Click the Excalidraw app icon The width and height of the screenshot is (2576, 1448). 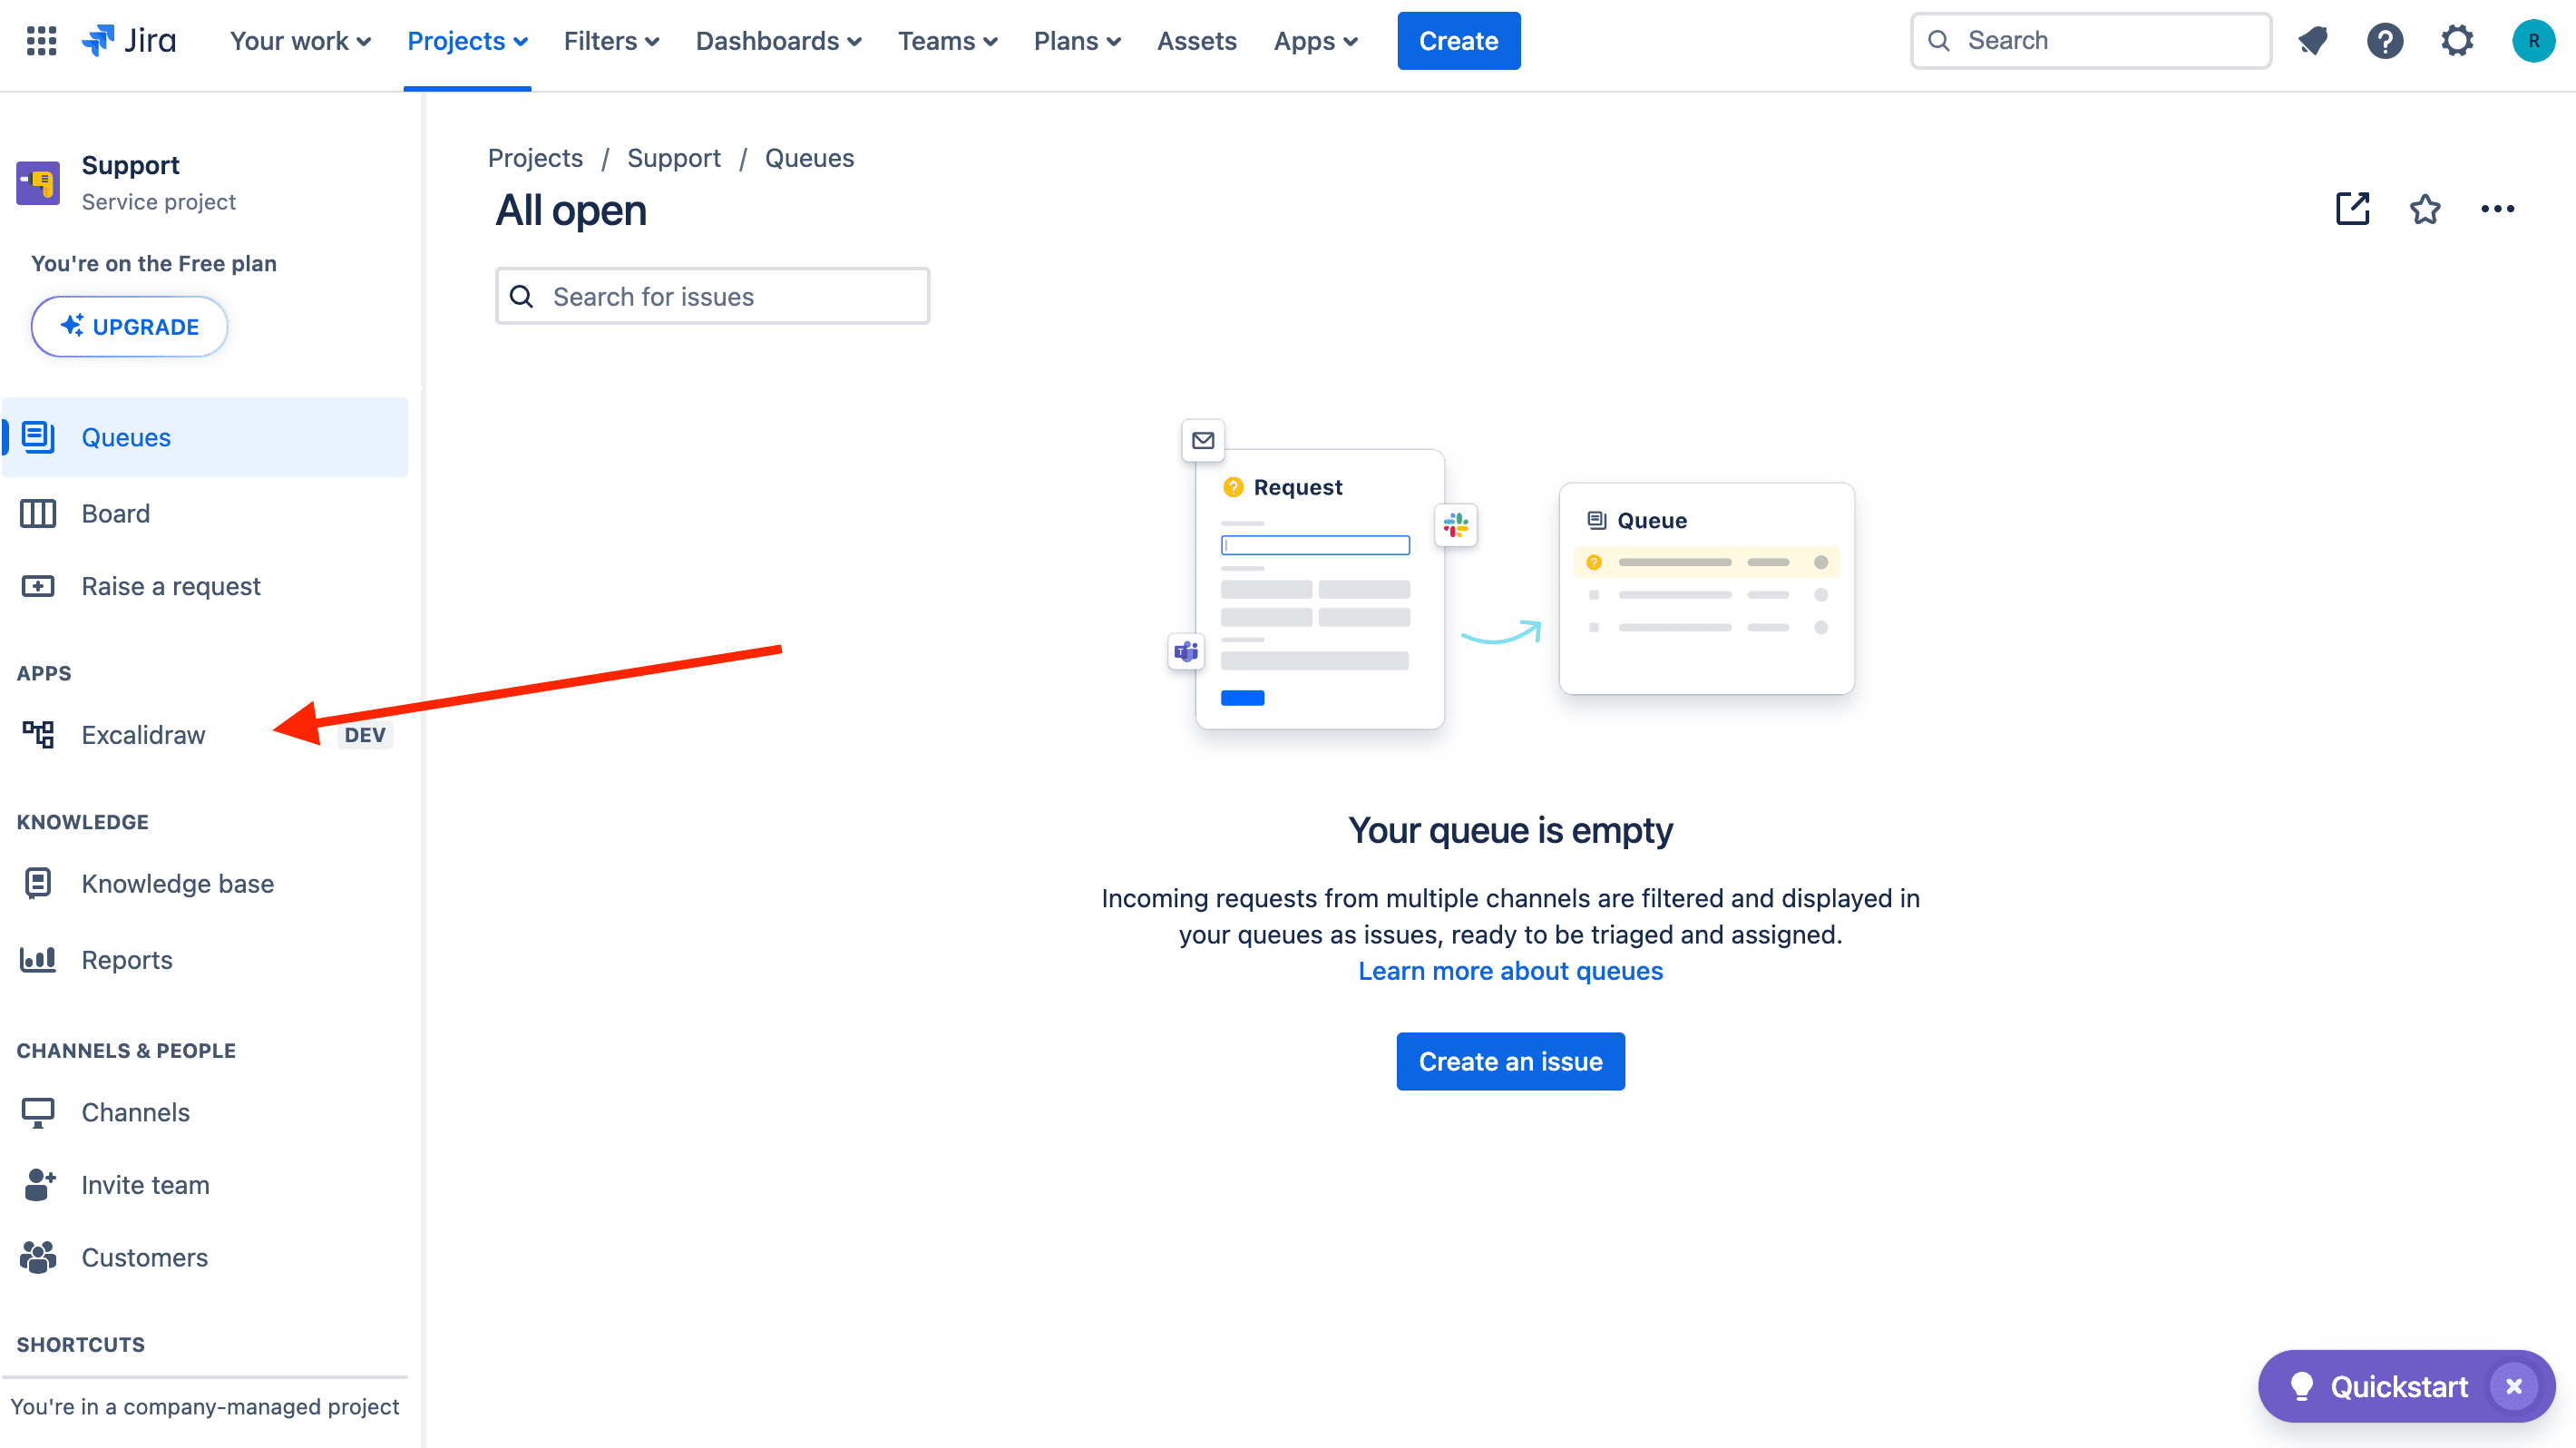pos(38,734)
